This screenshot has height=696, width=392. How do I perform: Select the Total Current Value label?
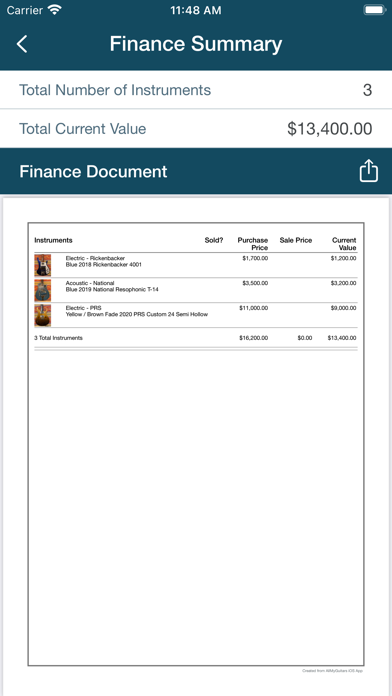[83, 129]
